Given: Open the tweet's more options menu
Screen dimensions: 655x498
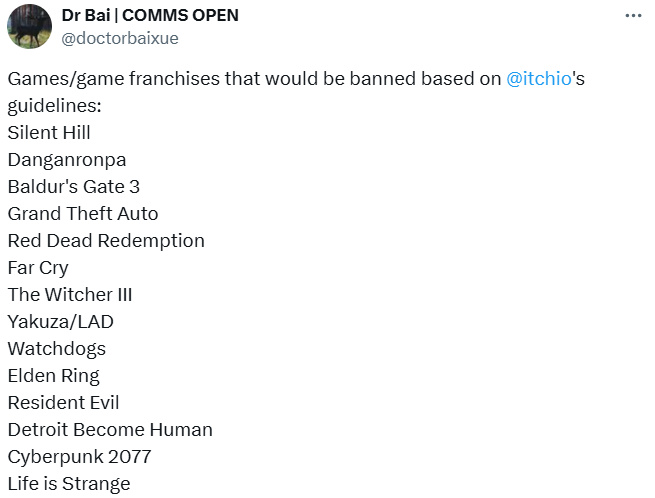Looking at the screenshot, I should 633,16.
